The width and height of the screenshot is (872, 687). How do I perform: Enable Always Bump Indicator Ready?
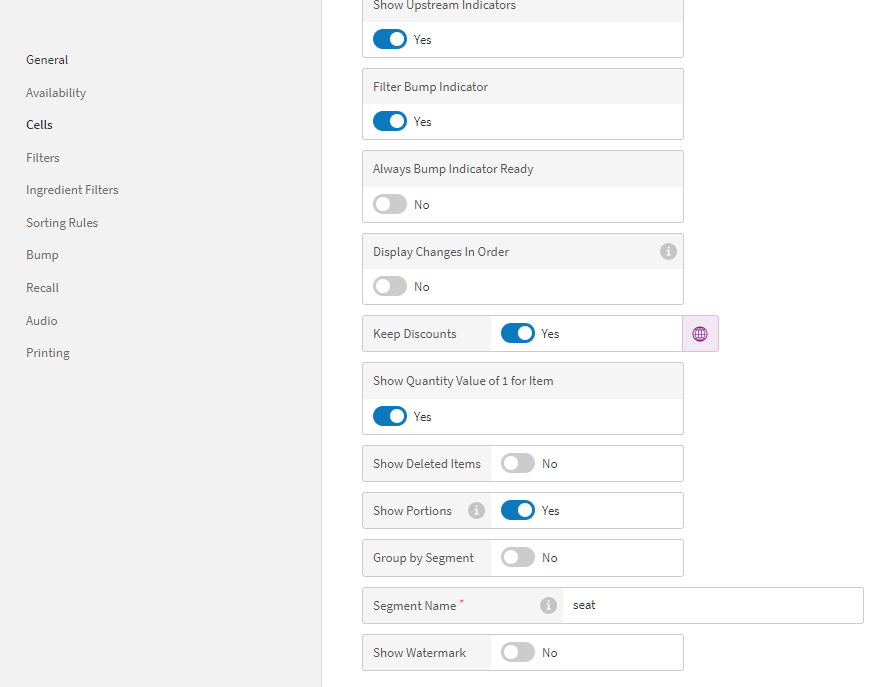coord(390,204)
